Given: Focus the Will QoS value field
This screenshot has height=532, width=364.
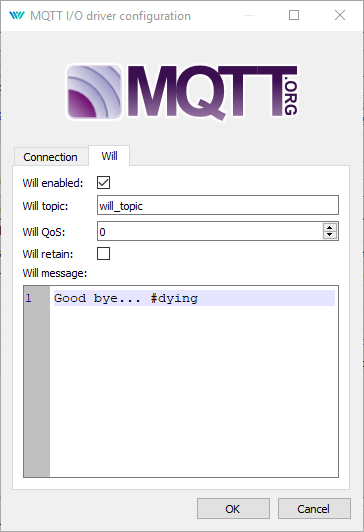Looking at the screenshot, I should (210, 231).
